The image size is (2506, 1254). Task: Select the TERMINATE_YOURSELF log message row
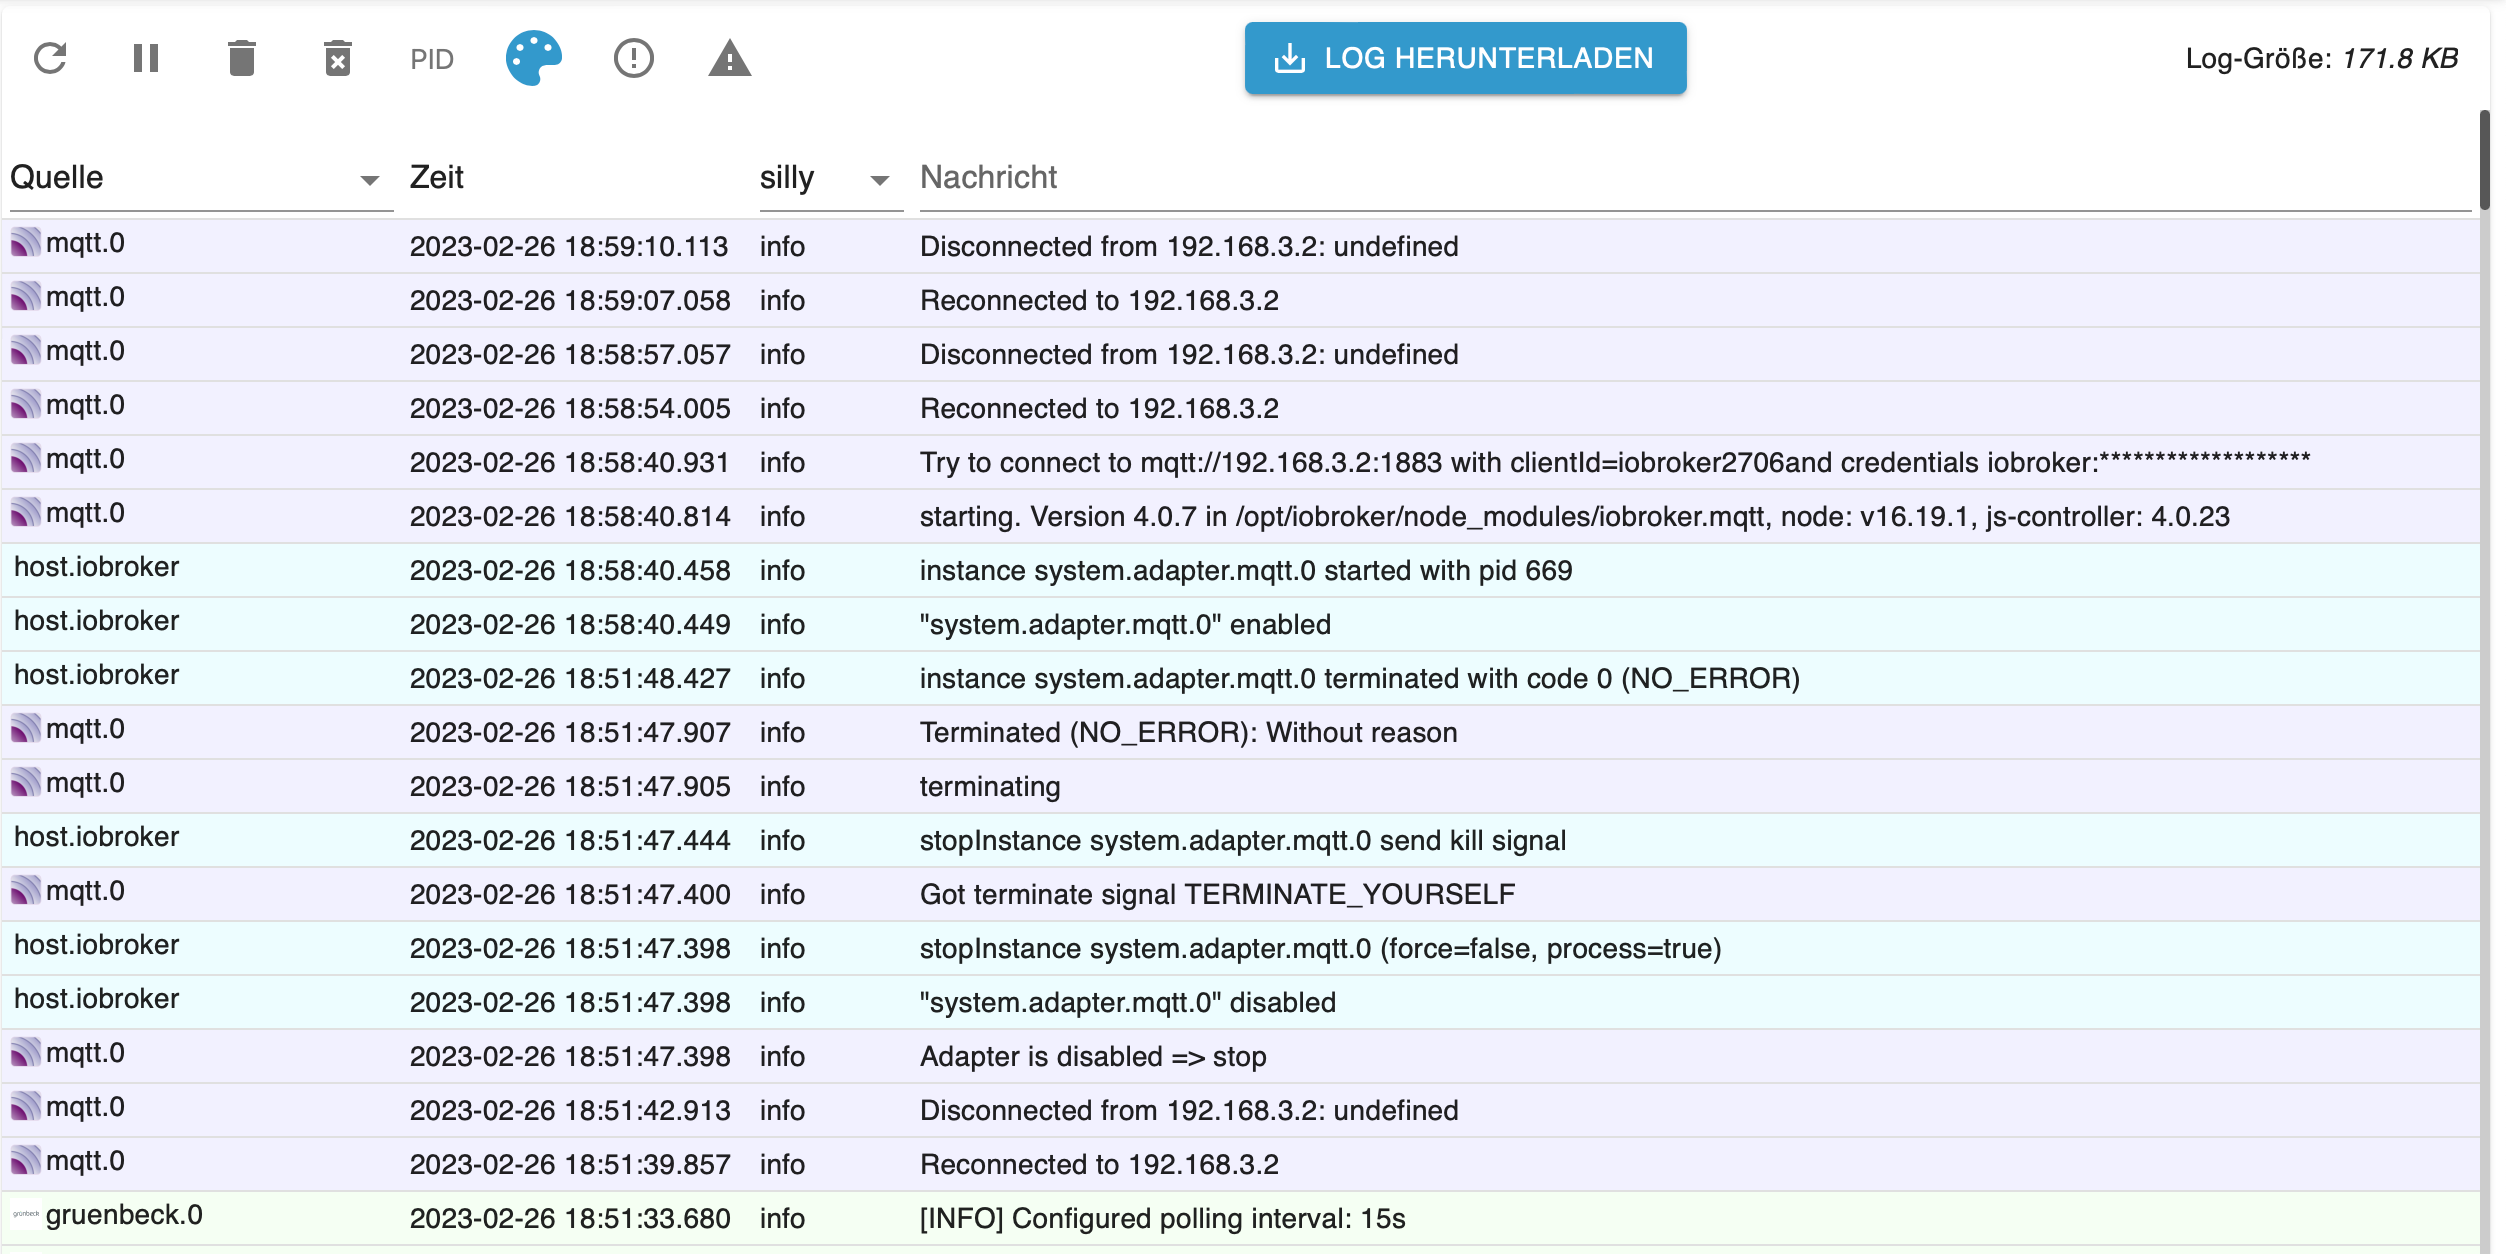(x=1217, y=895)
